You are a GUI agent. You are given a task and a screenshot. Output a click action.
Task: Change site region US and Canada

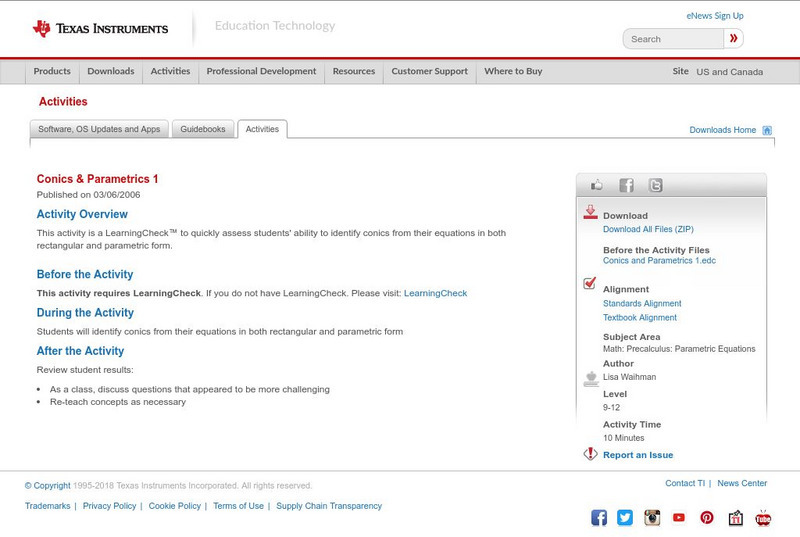click(x=730, y=72)
